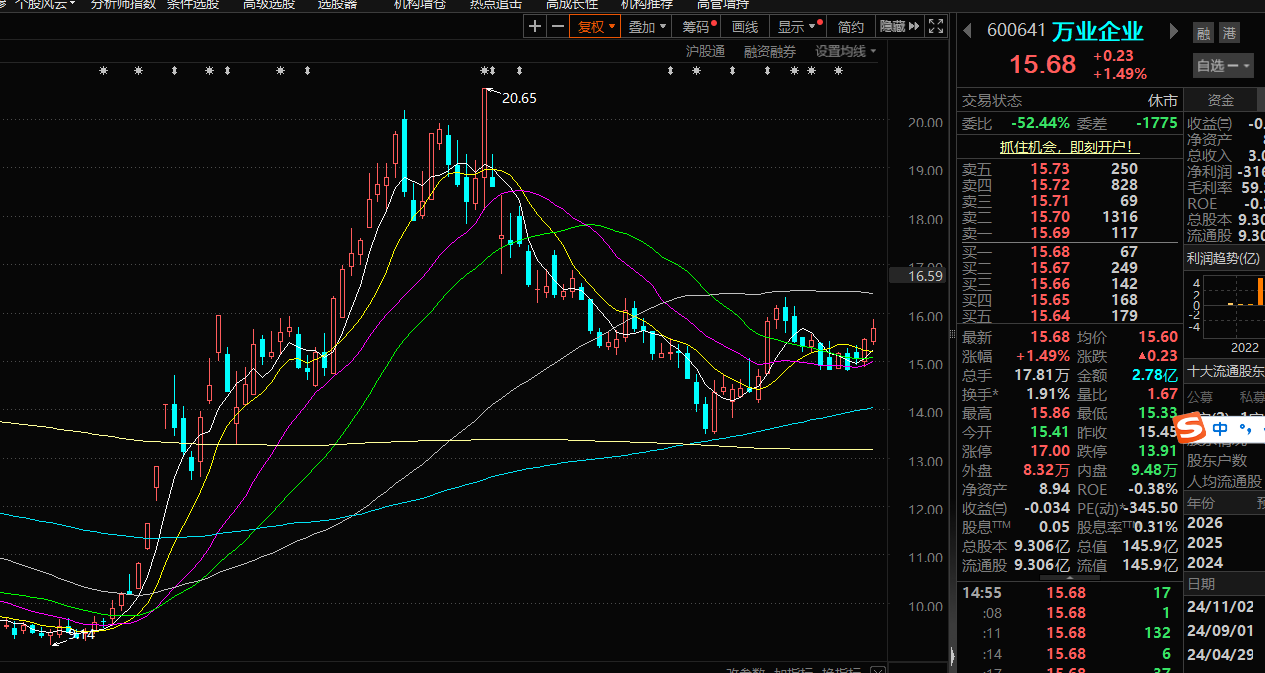The width and height of the screenshot is (1265, 673).
Task: Select the 卖四 15.72 order row
Action: pos(1069,185)
